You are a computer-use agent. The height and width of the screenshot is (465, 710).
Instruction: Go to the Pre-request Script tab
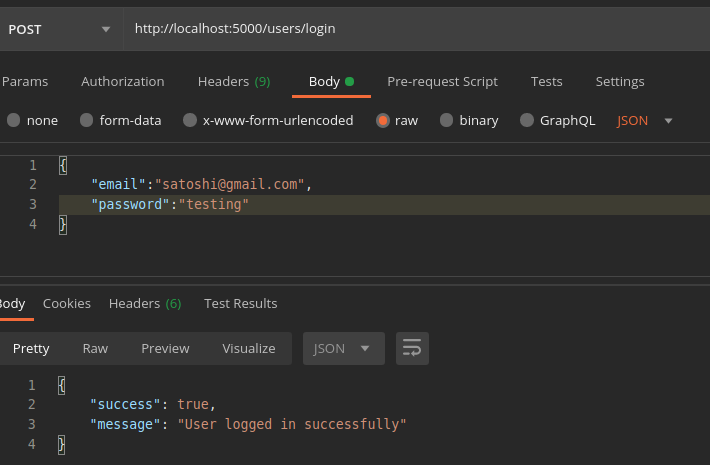[x=442, y=81]
